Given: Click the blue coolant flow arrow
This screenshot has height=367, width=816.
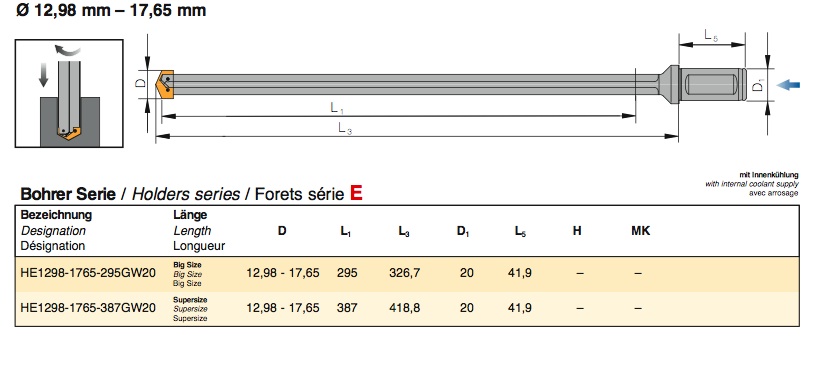Looking at the screenshot, I should pyautogui.click(x=788, y=85).
